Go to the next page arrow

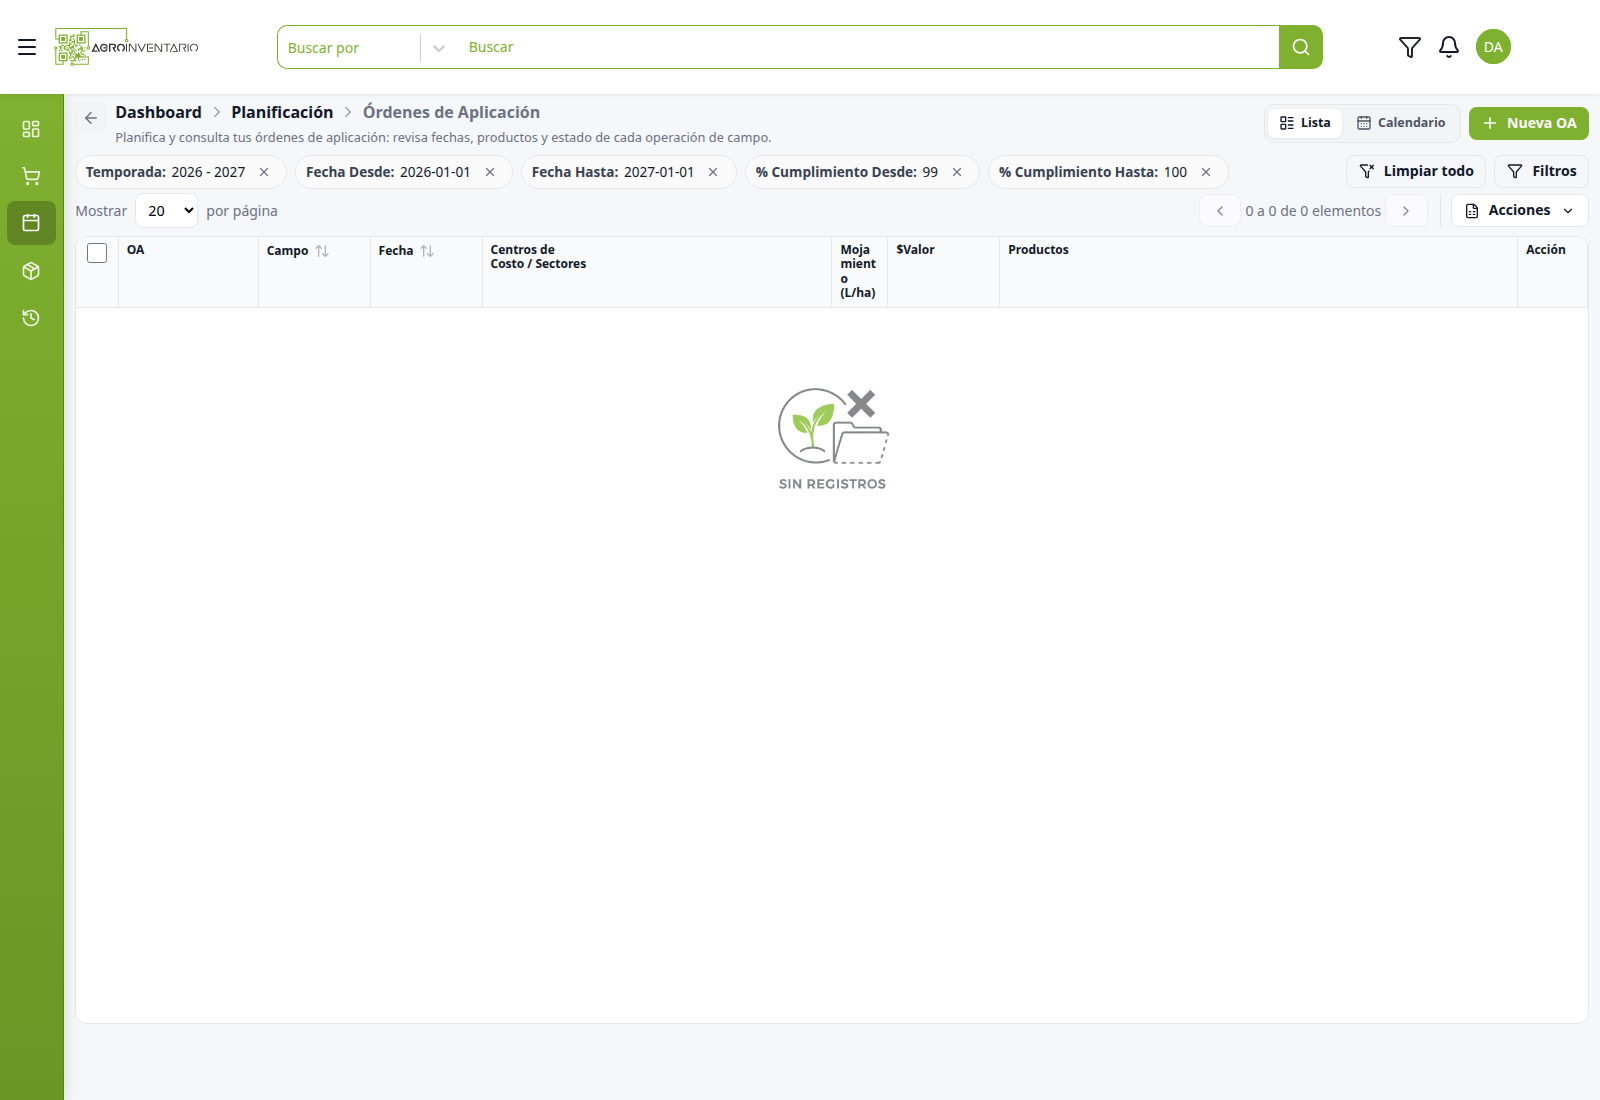click(x=1406, y=211)
